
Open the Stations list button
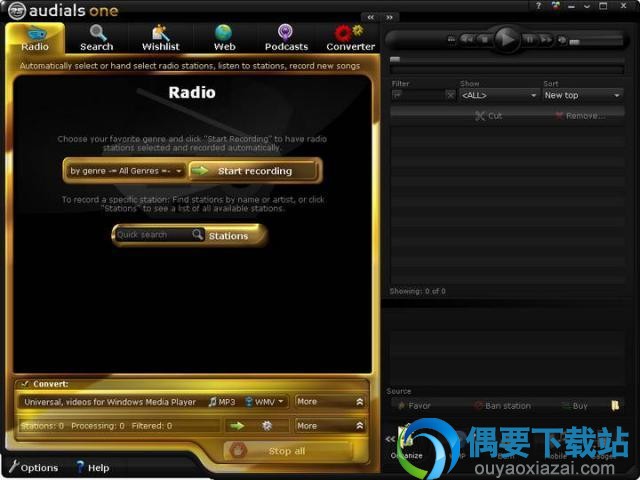click(x=229, y=236)
